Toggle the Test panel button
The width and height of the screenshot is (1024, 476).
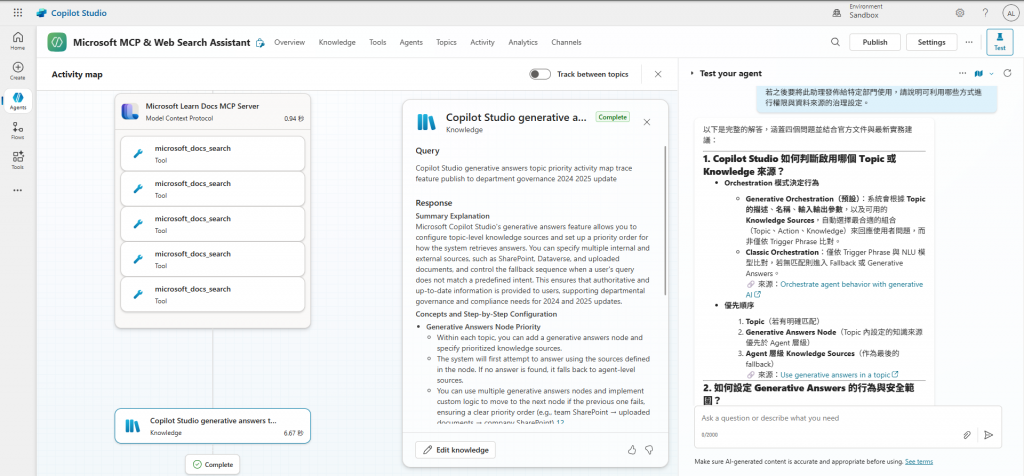[x=999, y=42]
